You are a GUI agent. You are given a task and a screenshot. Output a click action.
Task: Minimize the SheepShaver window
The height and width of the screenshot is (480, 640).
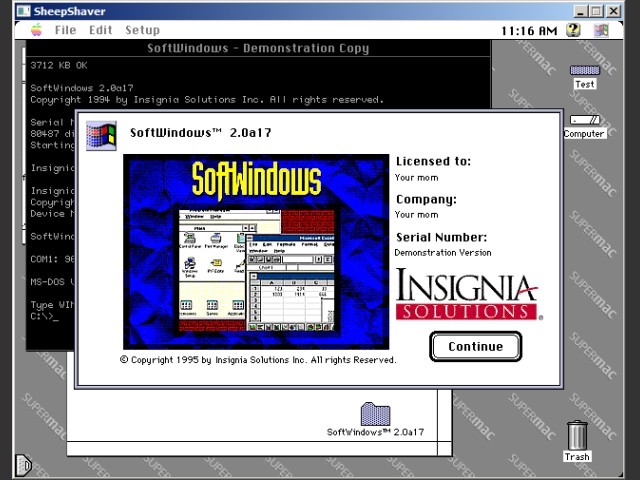click(580, 11)
